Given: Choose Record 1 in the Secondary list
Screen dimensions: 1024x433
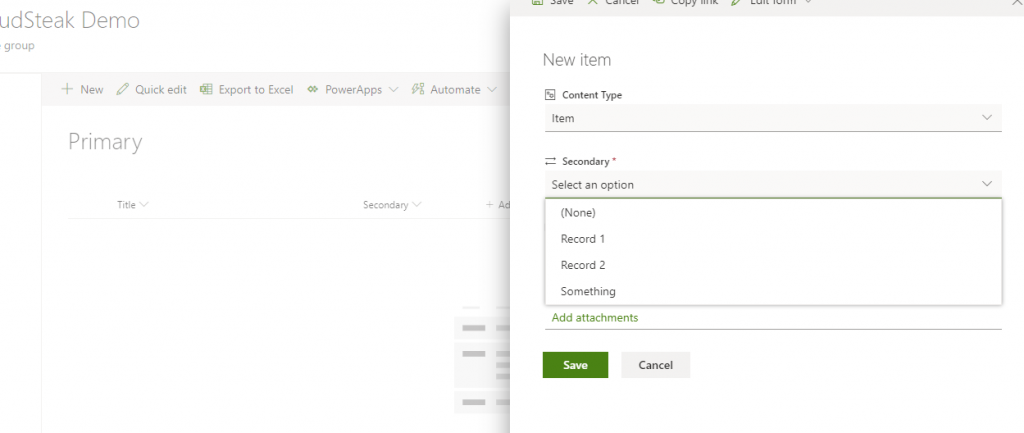Looking at the screenshot, I should (773, 238).
